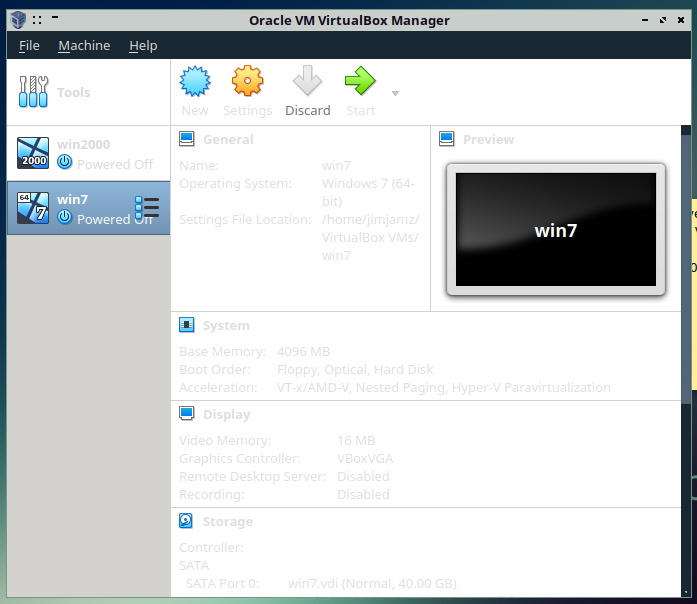Open the System section header link
This screenshot has height=604, width=697.
pyautogui.click(x=226, y=326)
